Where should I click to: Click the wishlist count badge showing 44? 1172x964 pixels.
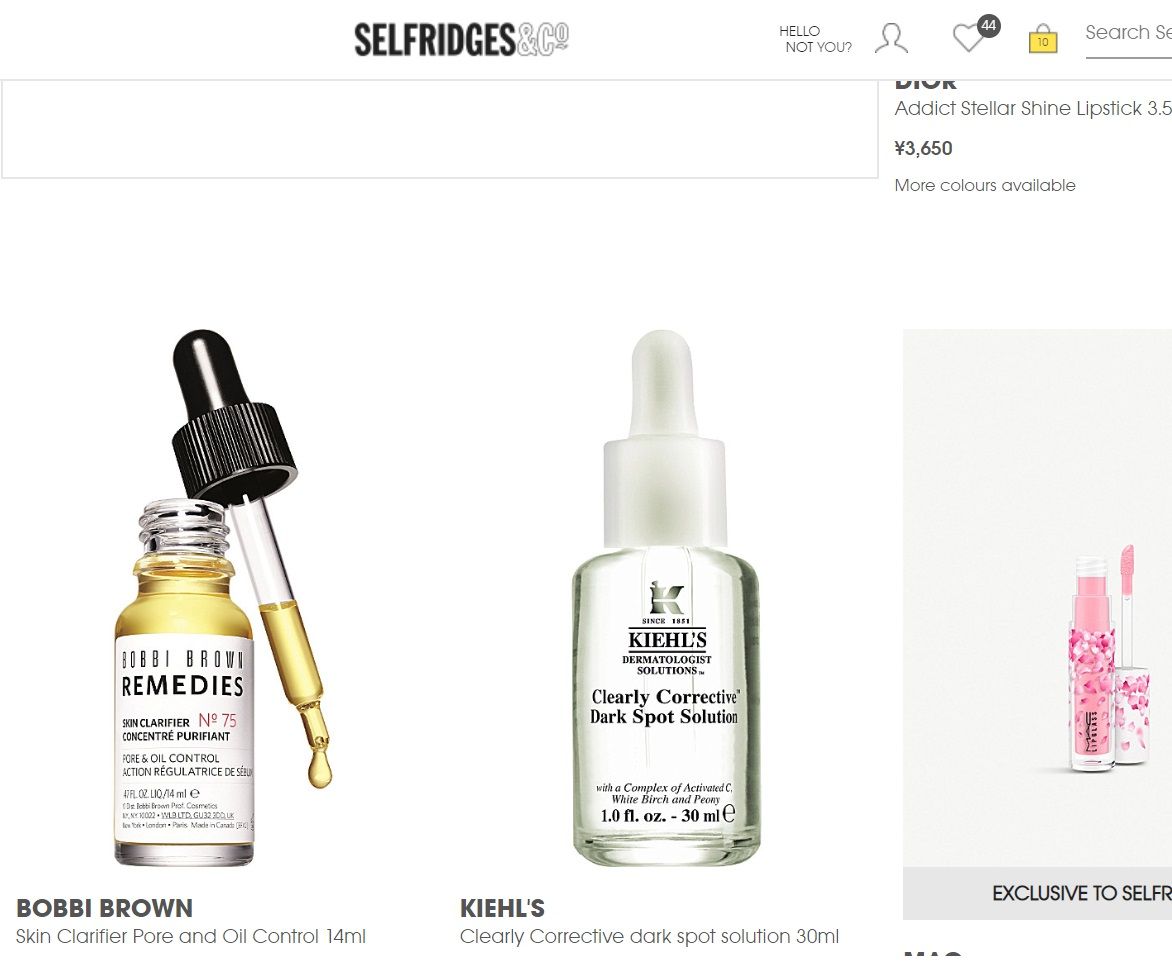point(989,25)
